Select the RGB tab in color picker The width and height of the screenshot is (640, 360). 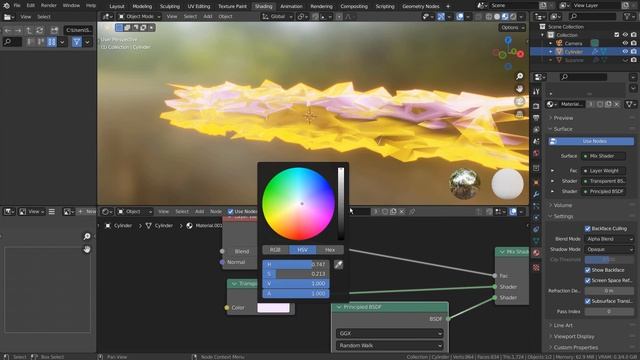276,250
